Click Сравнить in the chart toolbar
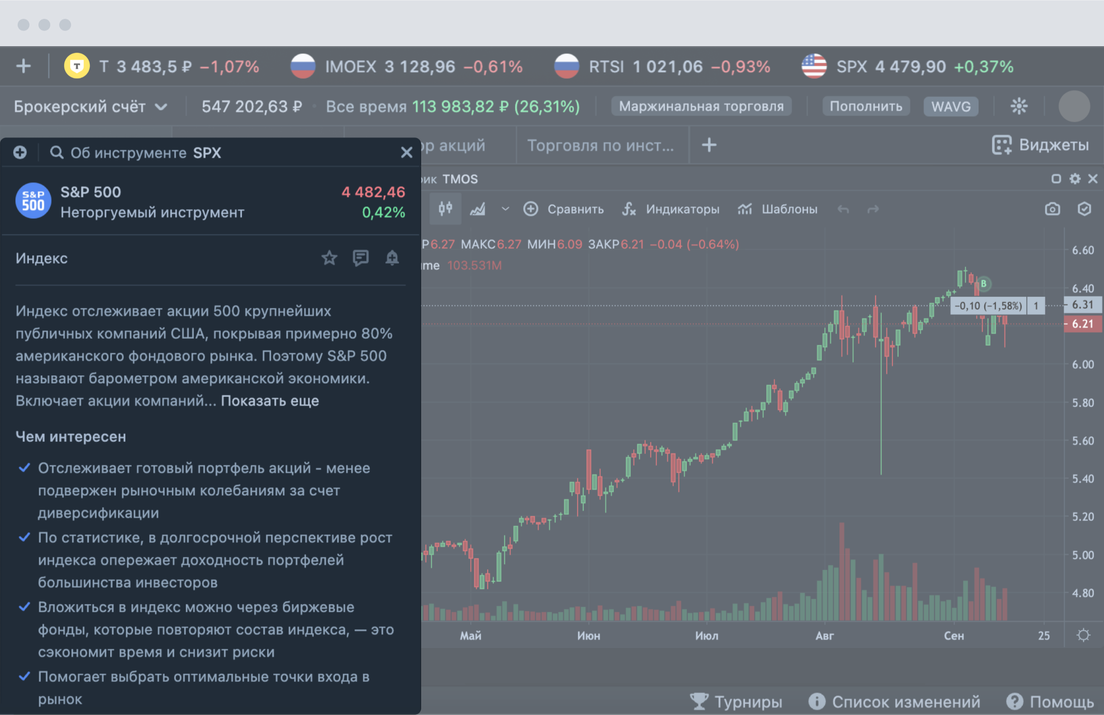 click(563, 209)
